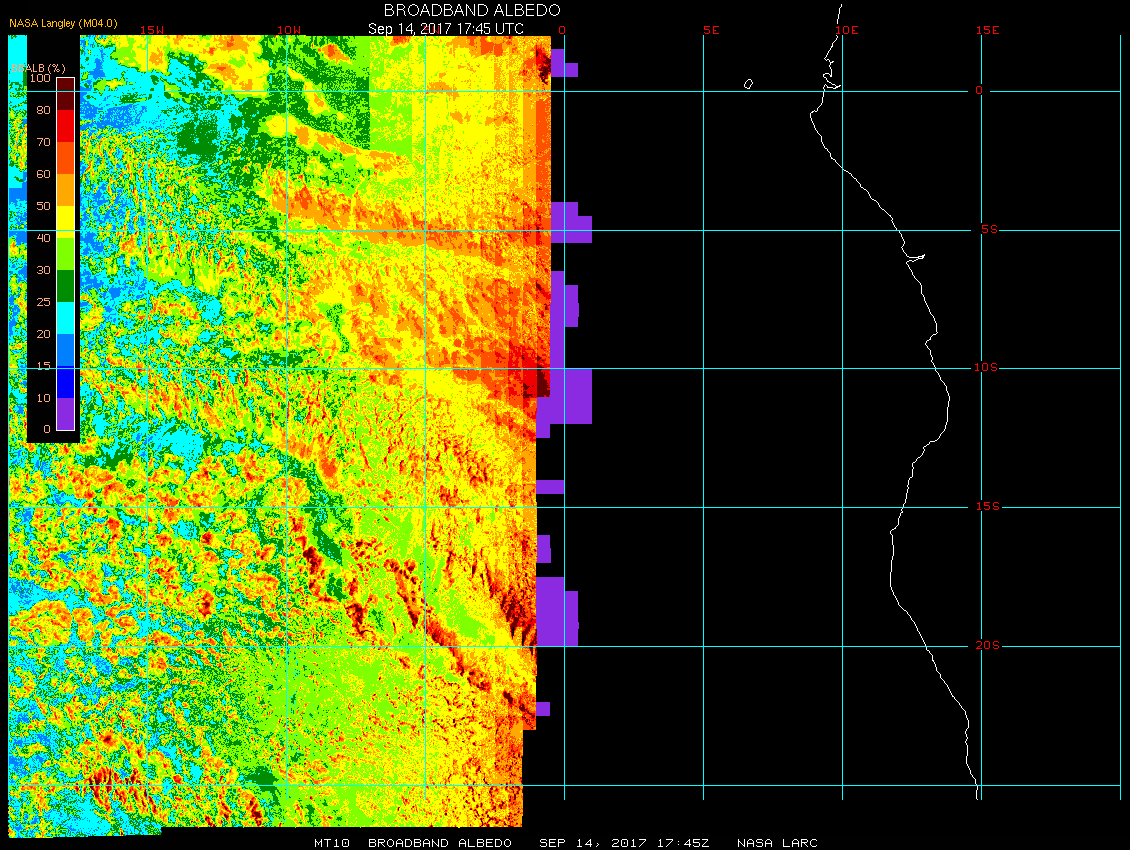Select the 'Sep 14, 2017 17:45 UTC' timestamp
The image size is (1130, 850).
pyautogui.click(x=445, y=29)
